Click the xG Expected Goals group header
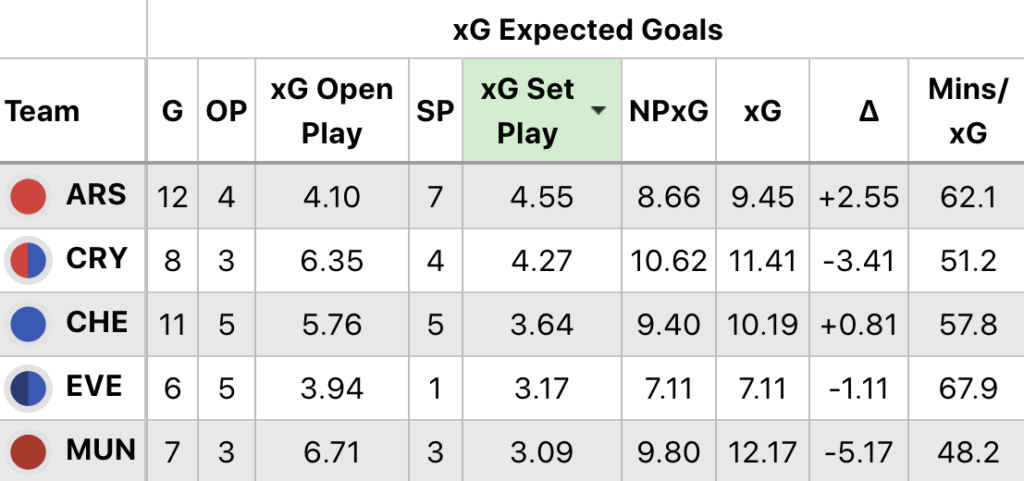Viewport: 1024px width, 481px height. [587, 29]
